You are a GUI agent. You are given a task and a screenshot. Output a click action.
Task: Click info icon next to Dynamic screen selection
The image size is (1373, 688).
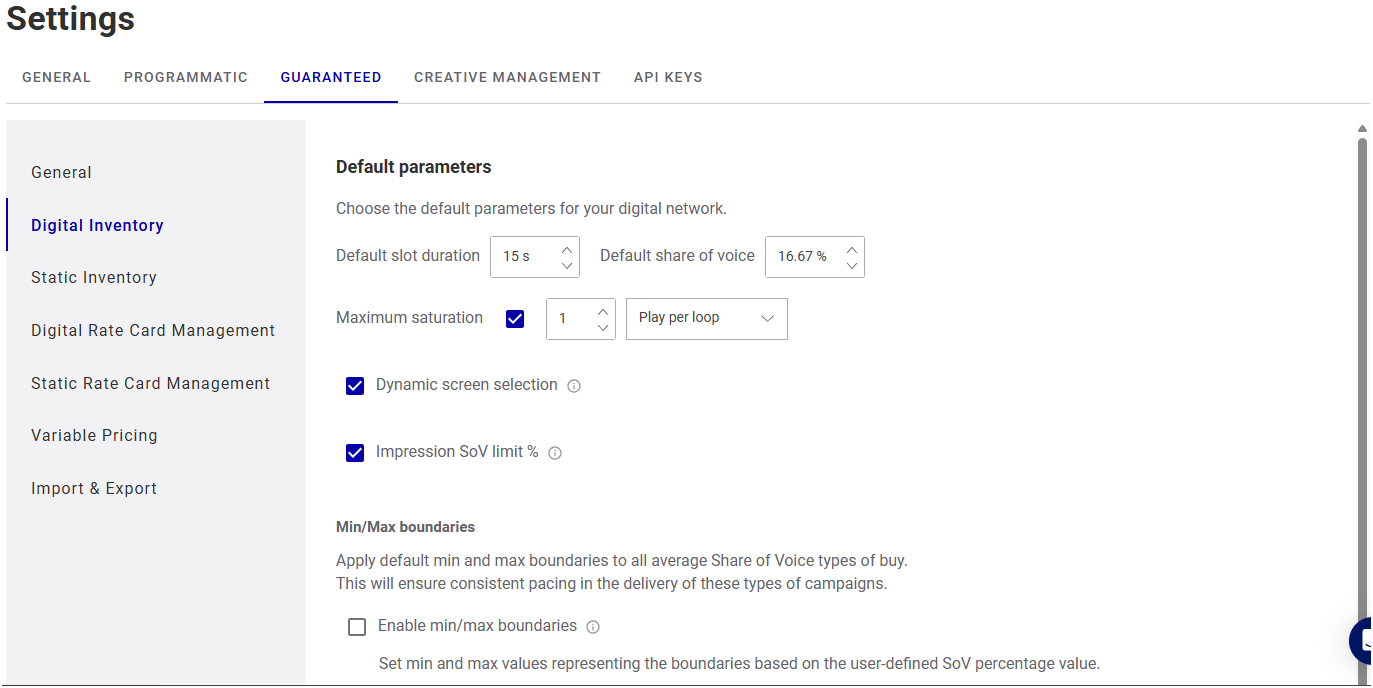click(574, 386)
